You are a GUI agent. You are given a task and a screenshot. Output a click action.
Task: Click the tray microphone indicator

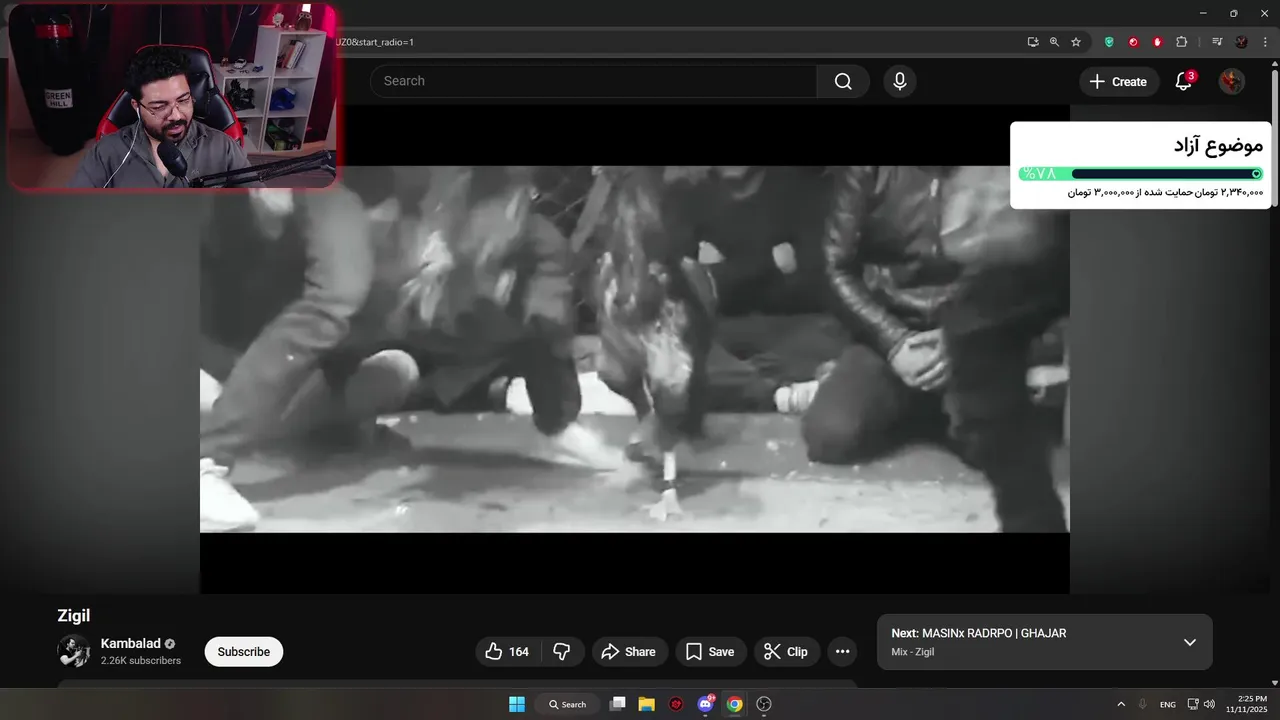[1143, 704]
